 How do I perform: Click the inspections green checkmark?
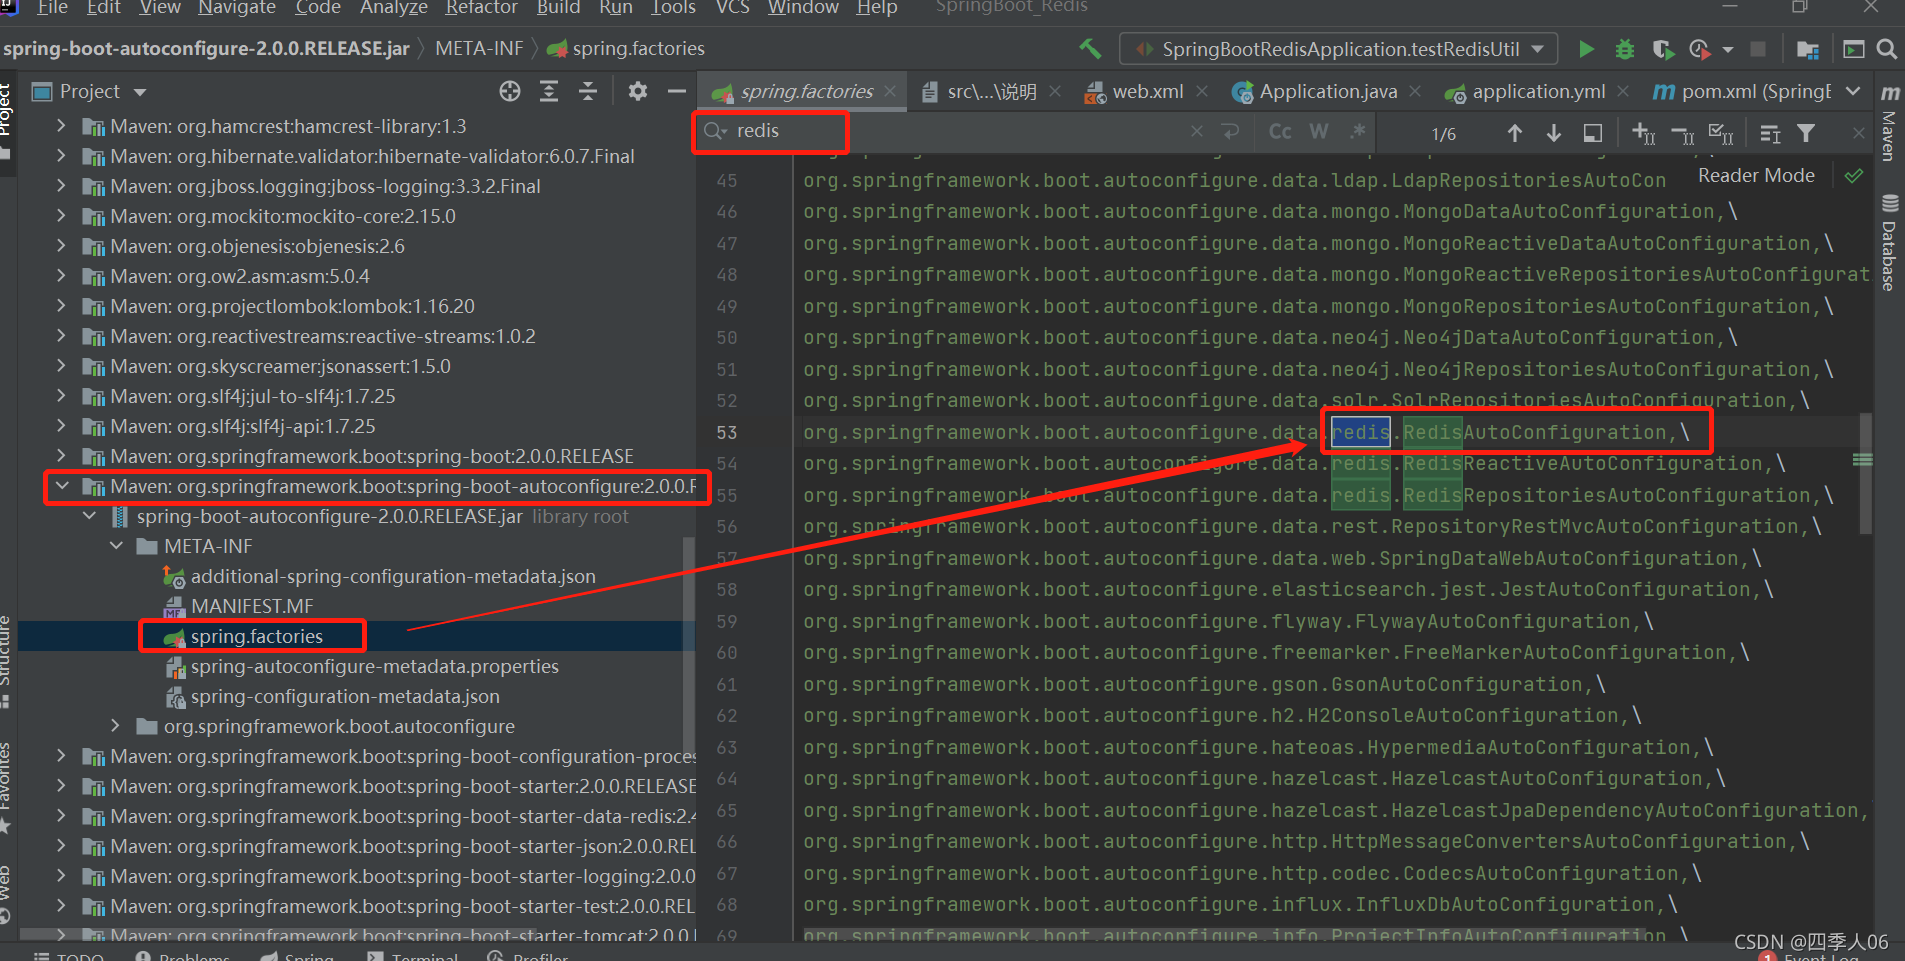[1854, 176]
